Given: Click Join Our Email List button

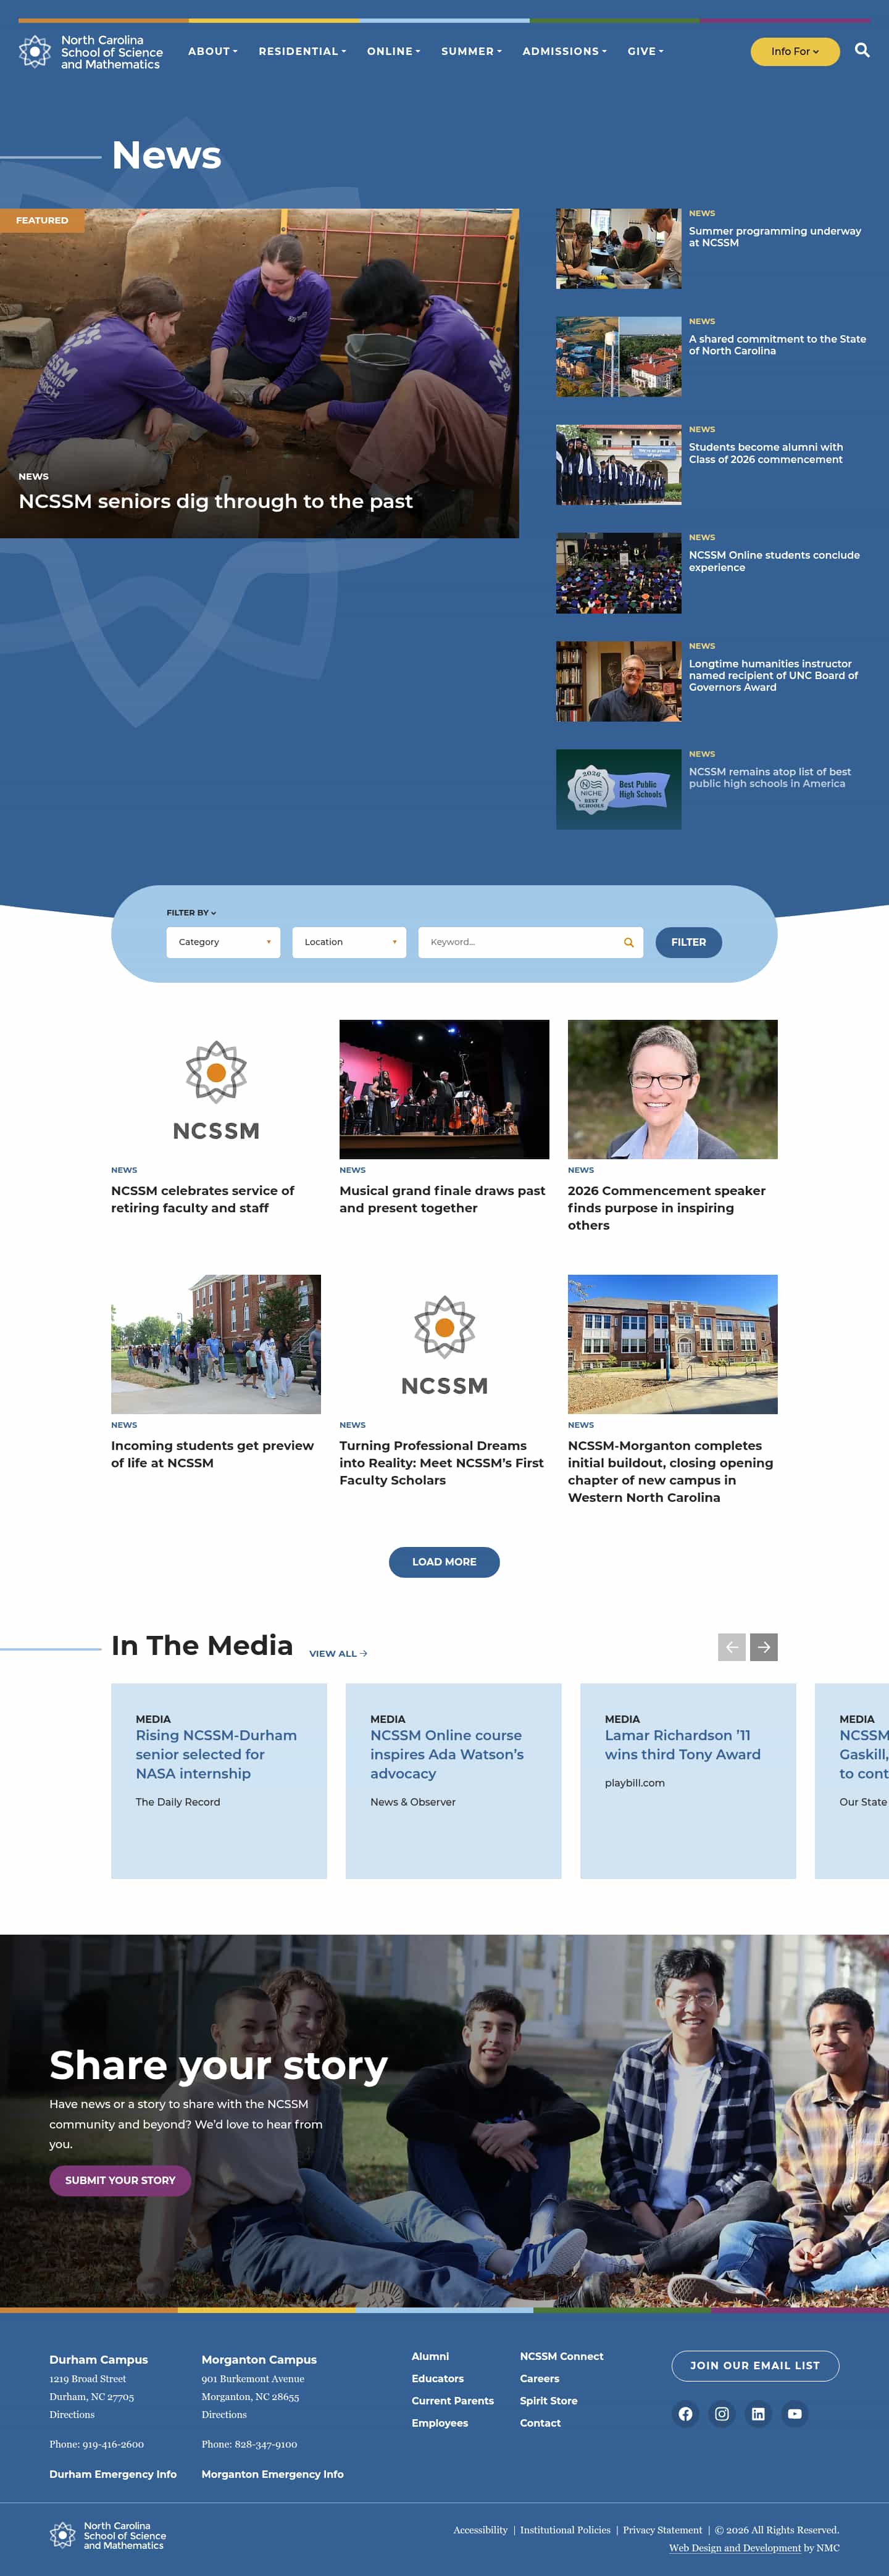Looking at the screenshot, I should 755,2365.
